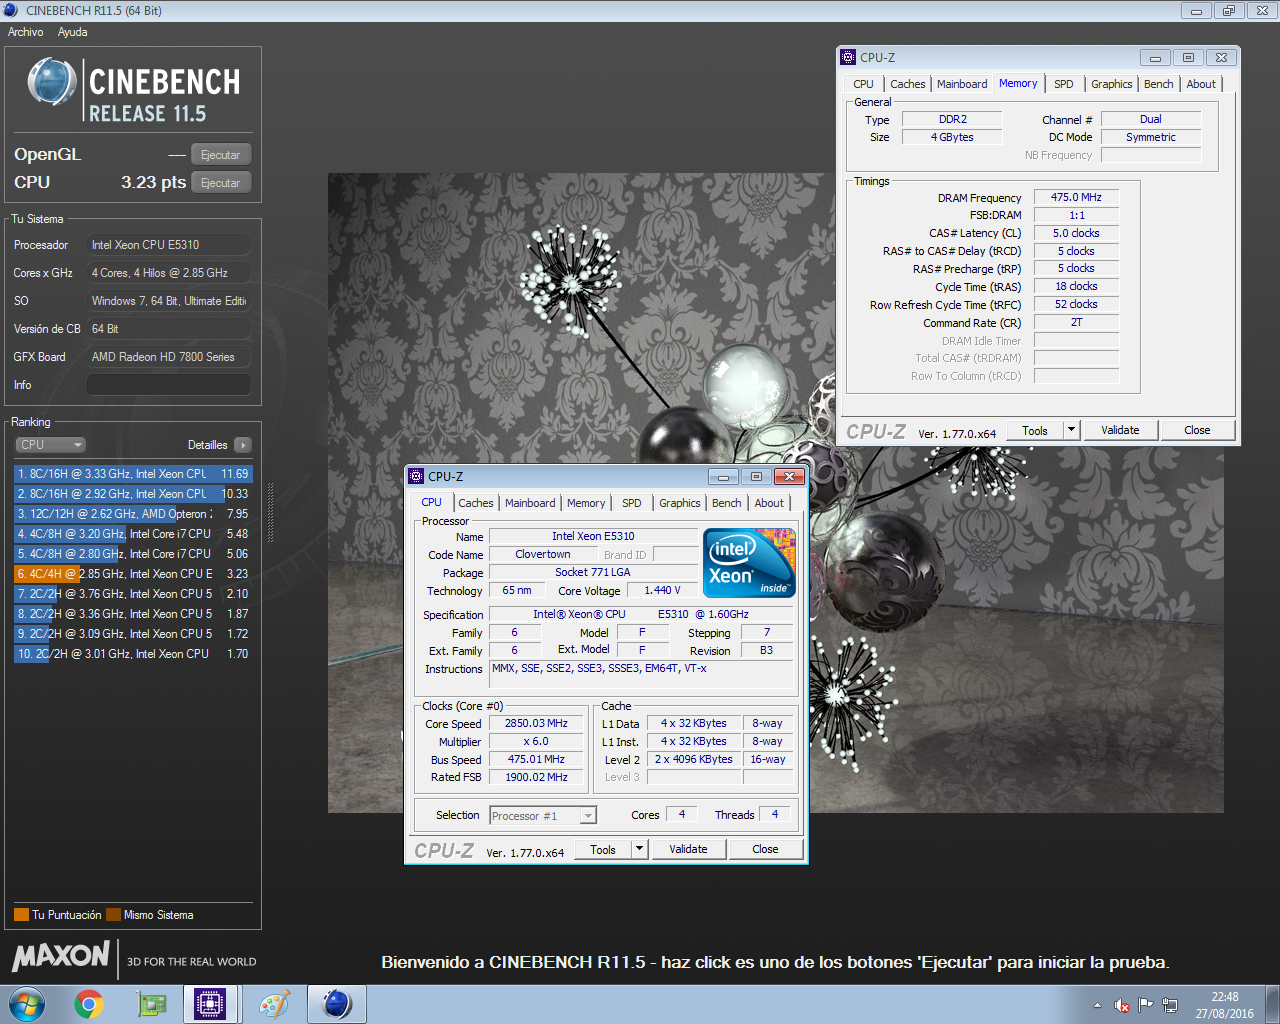The width and height of the screenshot is (1280, 1024).
Task: Switch to Mainboard tab in front CPU-Z
Action: (530, 503)
